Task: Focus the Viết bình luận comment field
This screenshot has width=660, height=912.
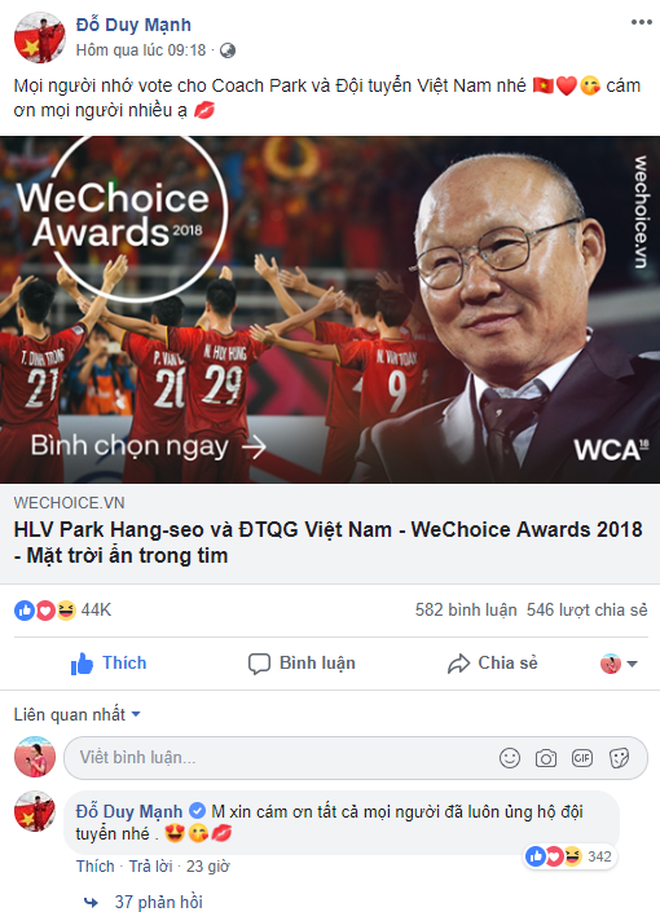Action: [355, 758]
